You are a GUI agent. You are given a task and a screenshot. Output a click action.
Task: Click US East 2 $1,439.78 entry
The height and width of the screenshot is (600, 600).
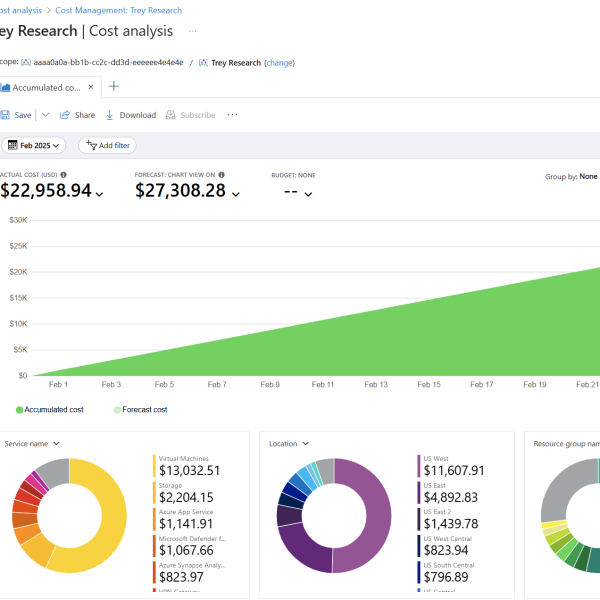(x=448, y=519)
